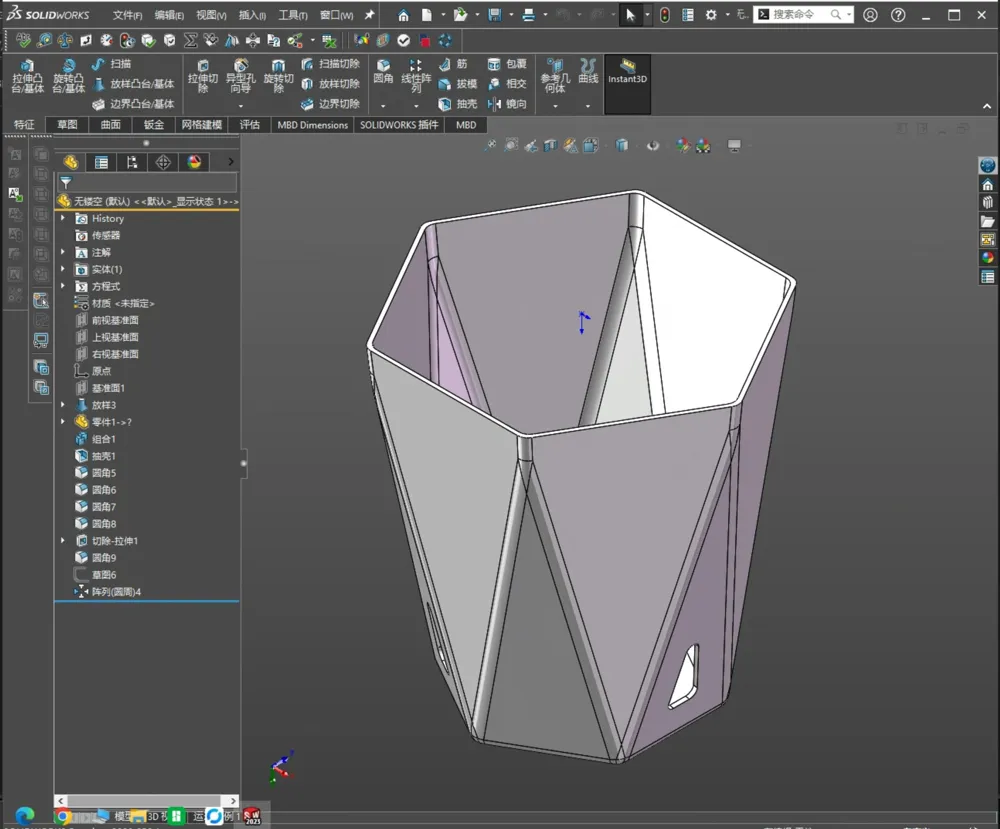Click the Rebuild traffic-light icon
Image resolution: width=1000 pixels, height=829 pixels.
pos(665,15)
